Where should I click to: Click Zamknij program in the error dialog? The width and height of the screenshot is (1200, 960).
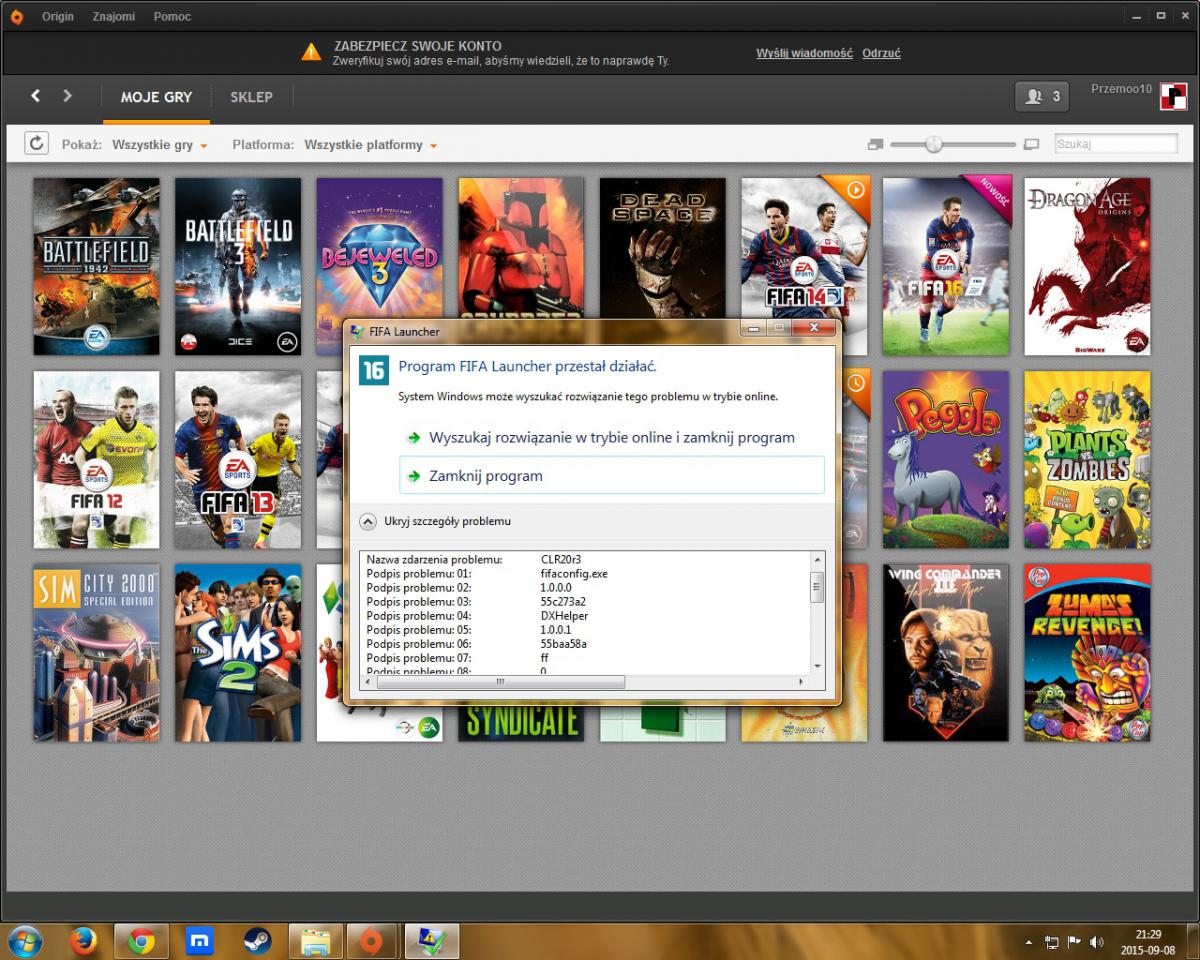tap(611, 476)
